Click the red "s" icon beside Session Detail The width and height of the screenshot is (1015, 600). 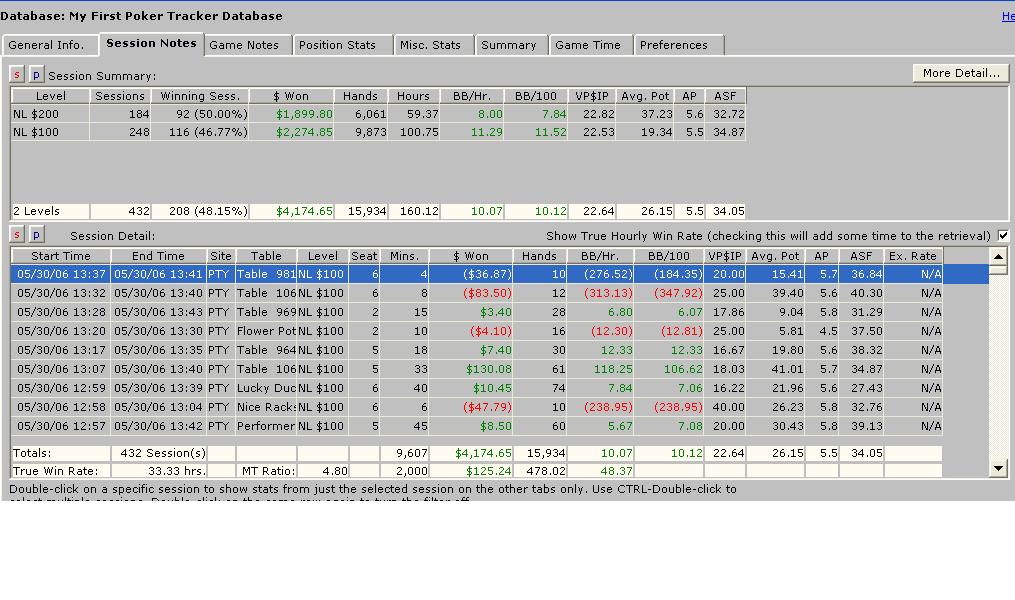click(17, 235)
